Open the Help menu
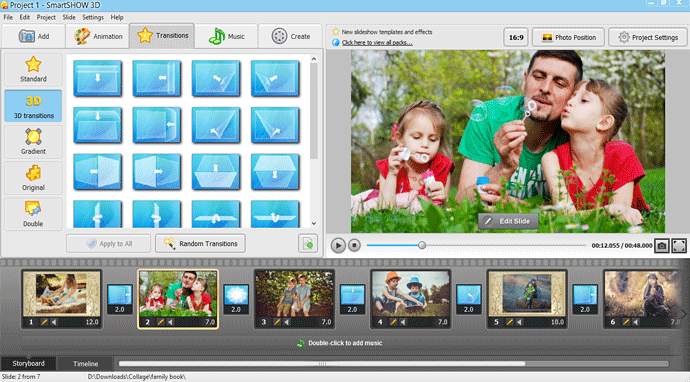 point(117,17)
